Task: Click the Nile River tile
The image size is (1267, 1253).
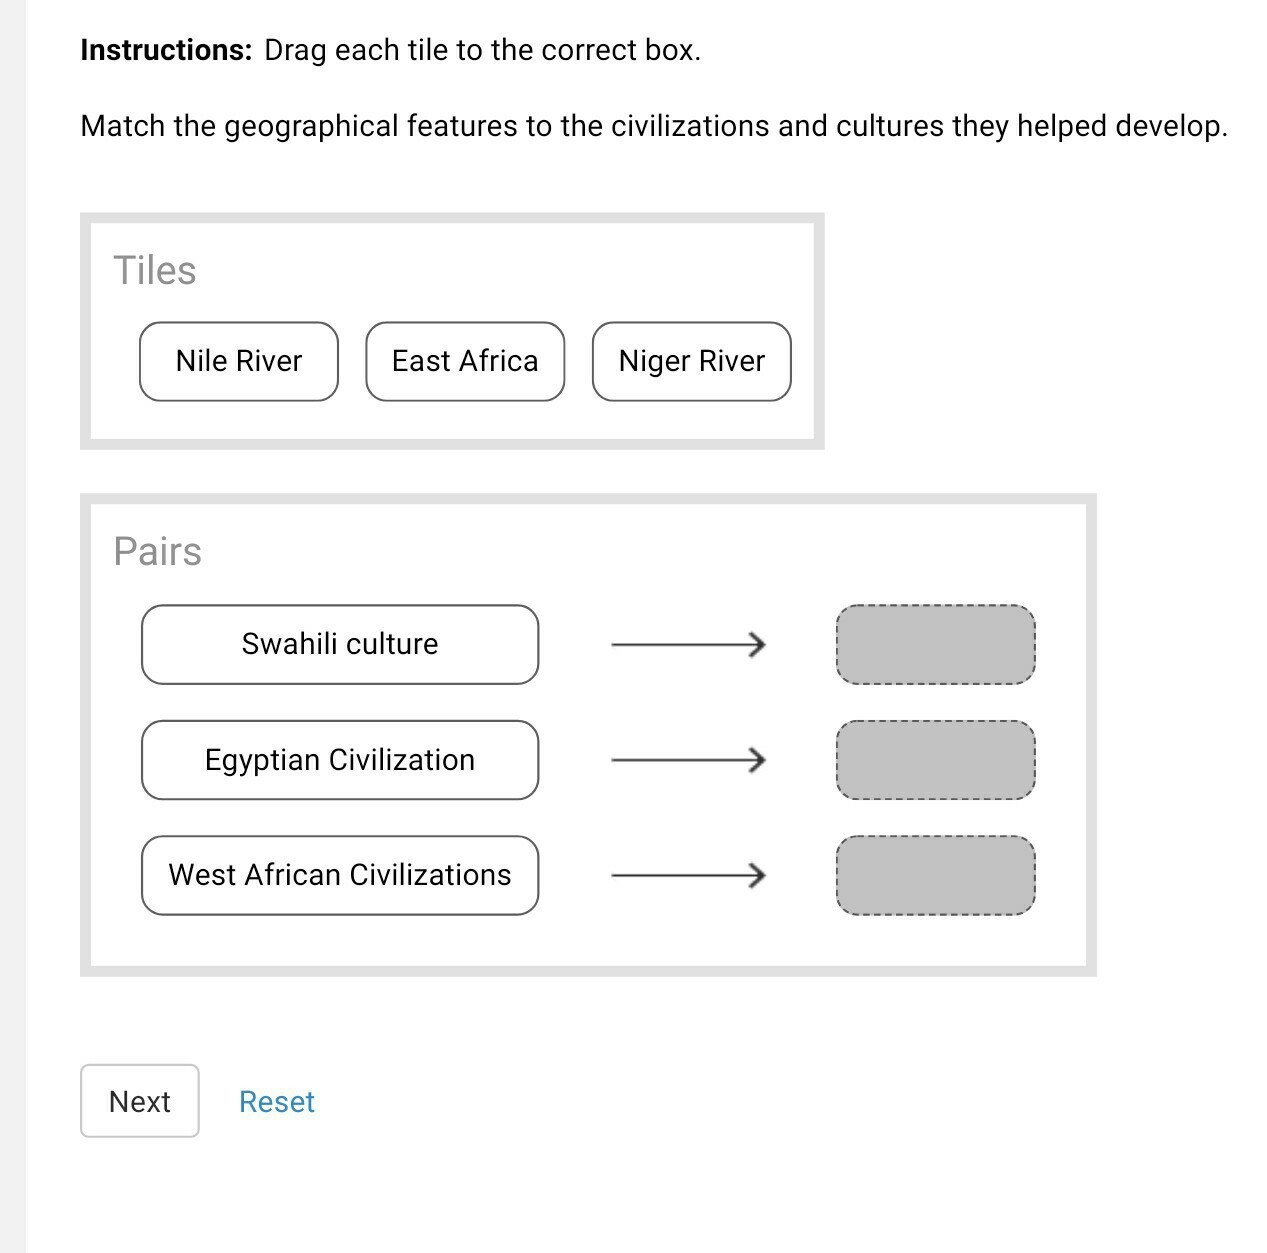Action: coord(239,361)
